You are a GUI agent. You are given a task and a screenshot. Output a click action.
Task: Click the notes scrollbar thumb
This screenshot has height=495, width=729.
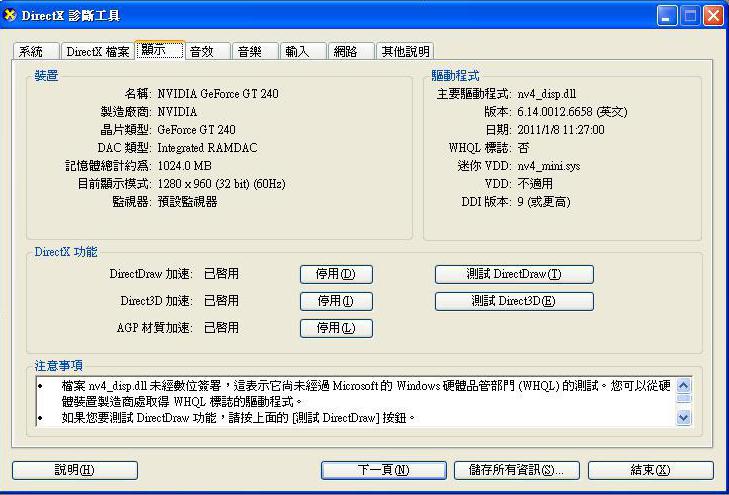point(683,399)
